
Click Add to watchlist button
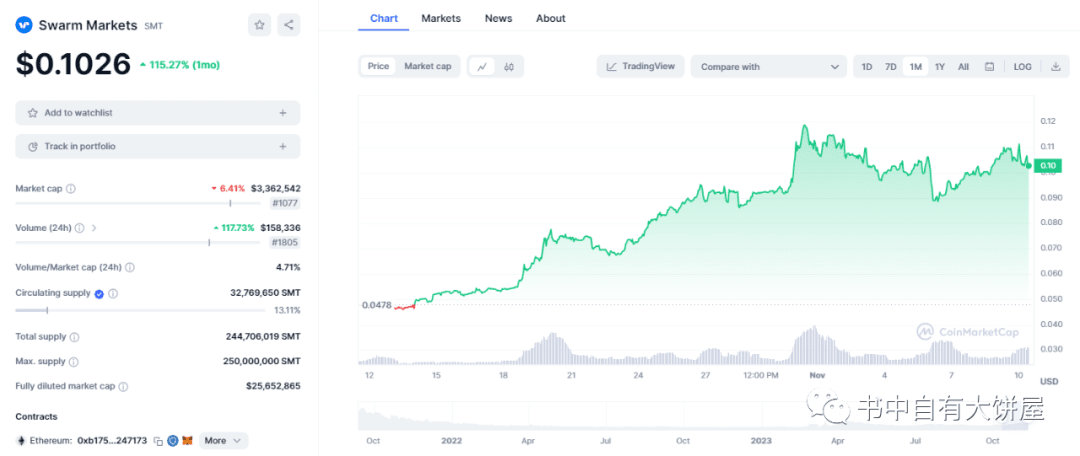(157, 113)
